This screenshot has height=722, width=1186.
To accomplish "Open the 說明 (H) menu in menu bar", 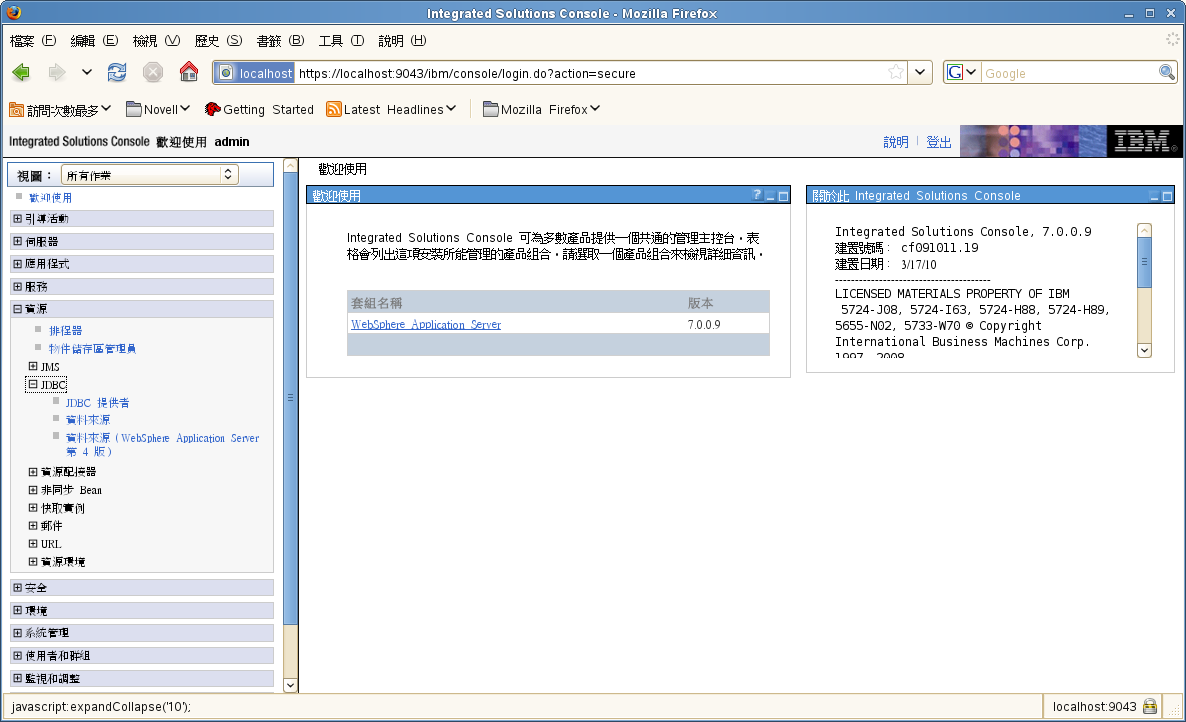I will click(402, 41).
